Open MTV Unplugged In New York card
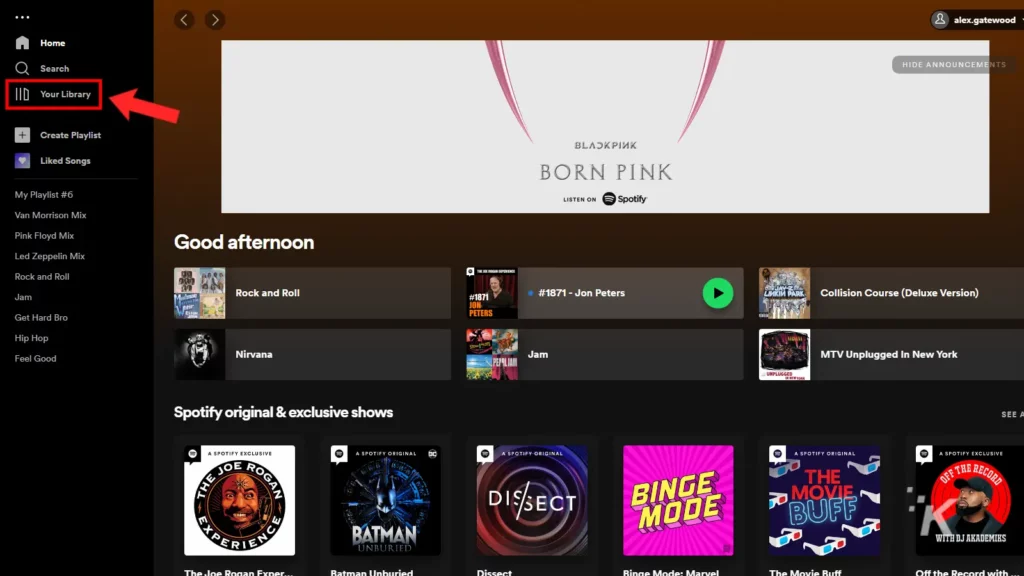Viewport: 1024px width, 576px height. [x=891, y=355]
